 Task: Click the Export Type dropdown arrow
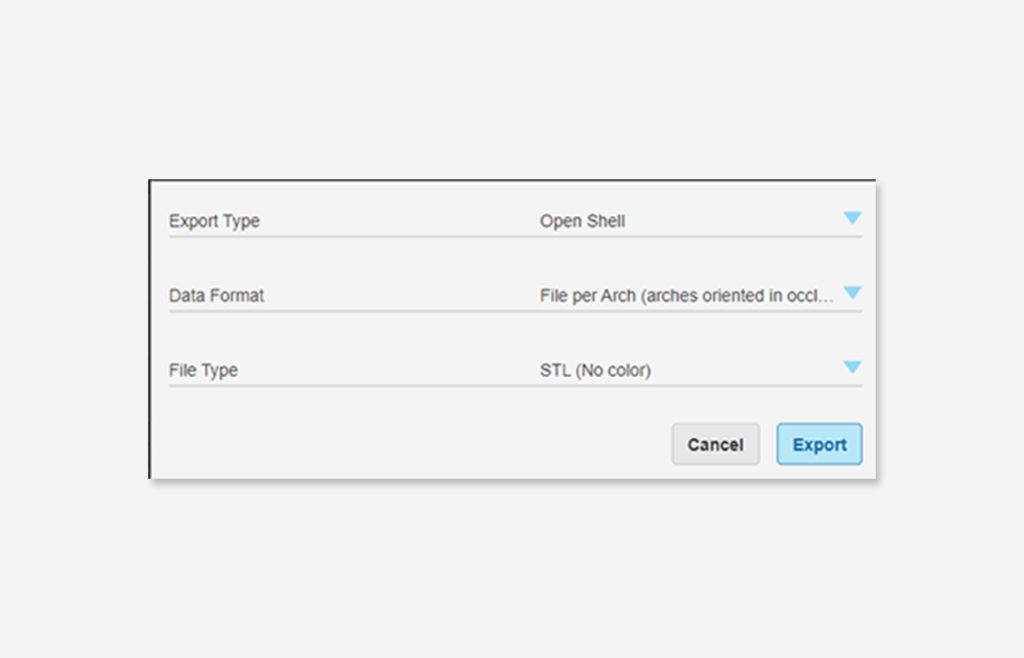coord(852,218)
